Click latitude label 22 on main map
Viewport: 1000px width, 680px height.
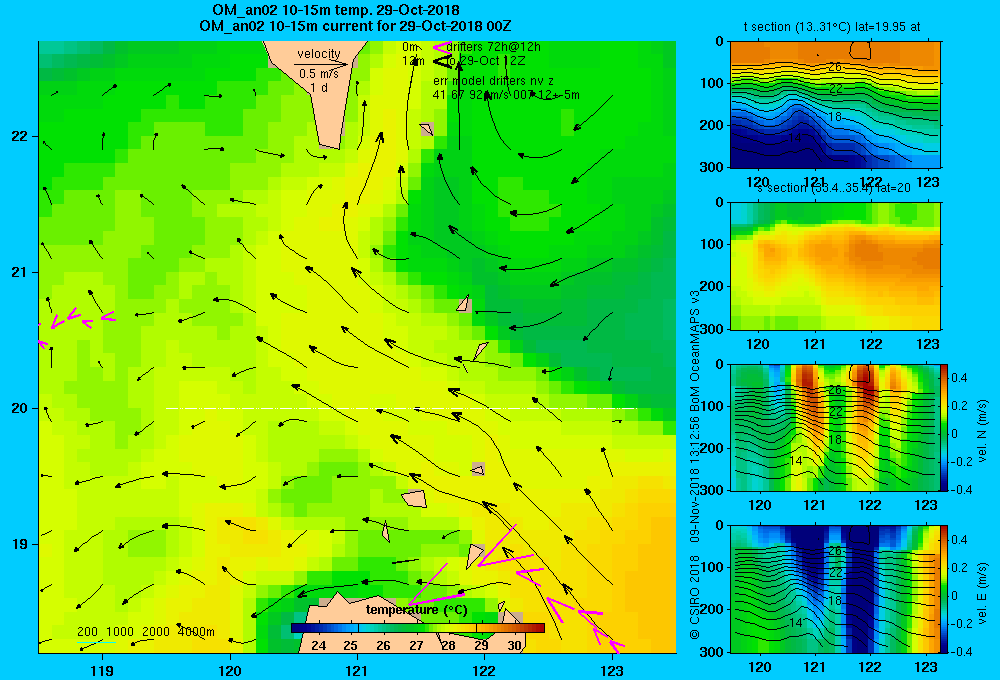pyautogui.click(x=19, y=136)
